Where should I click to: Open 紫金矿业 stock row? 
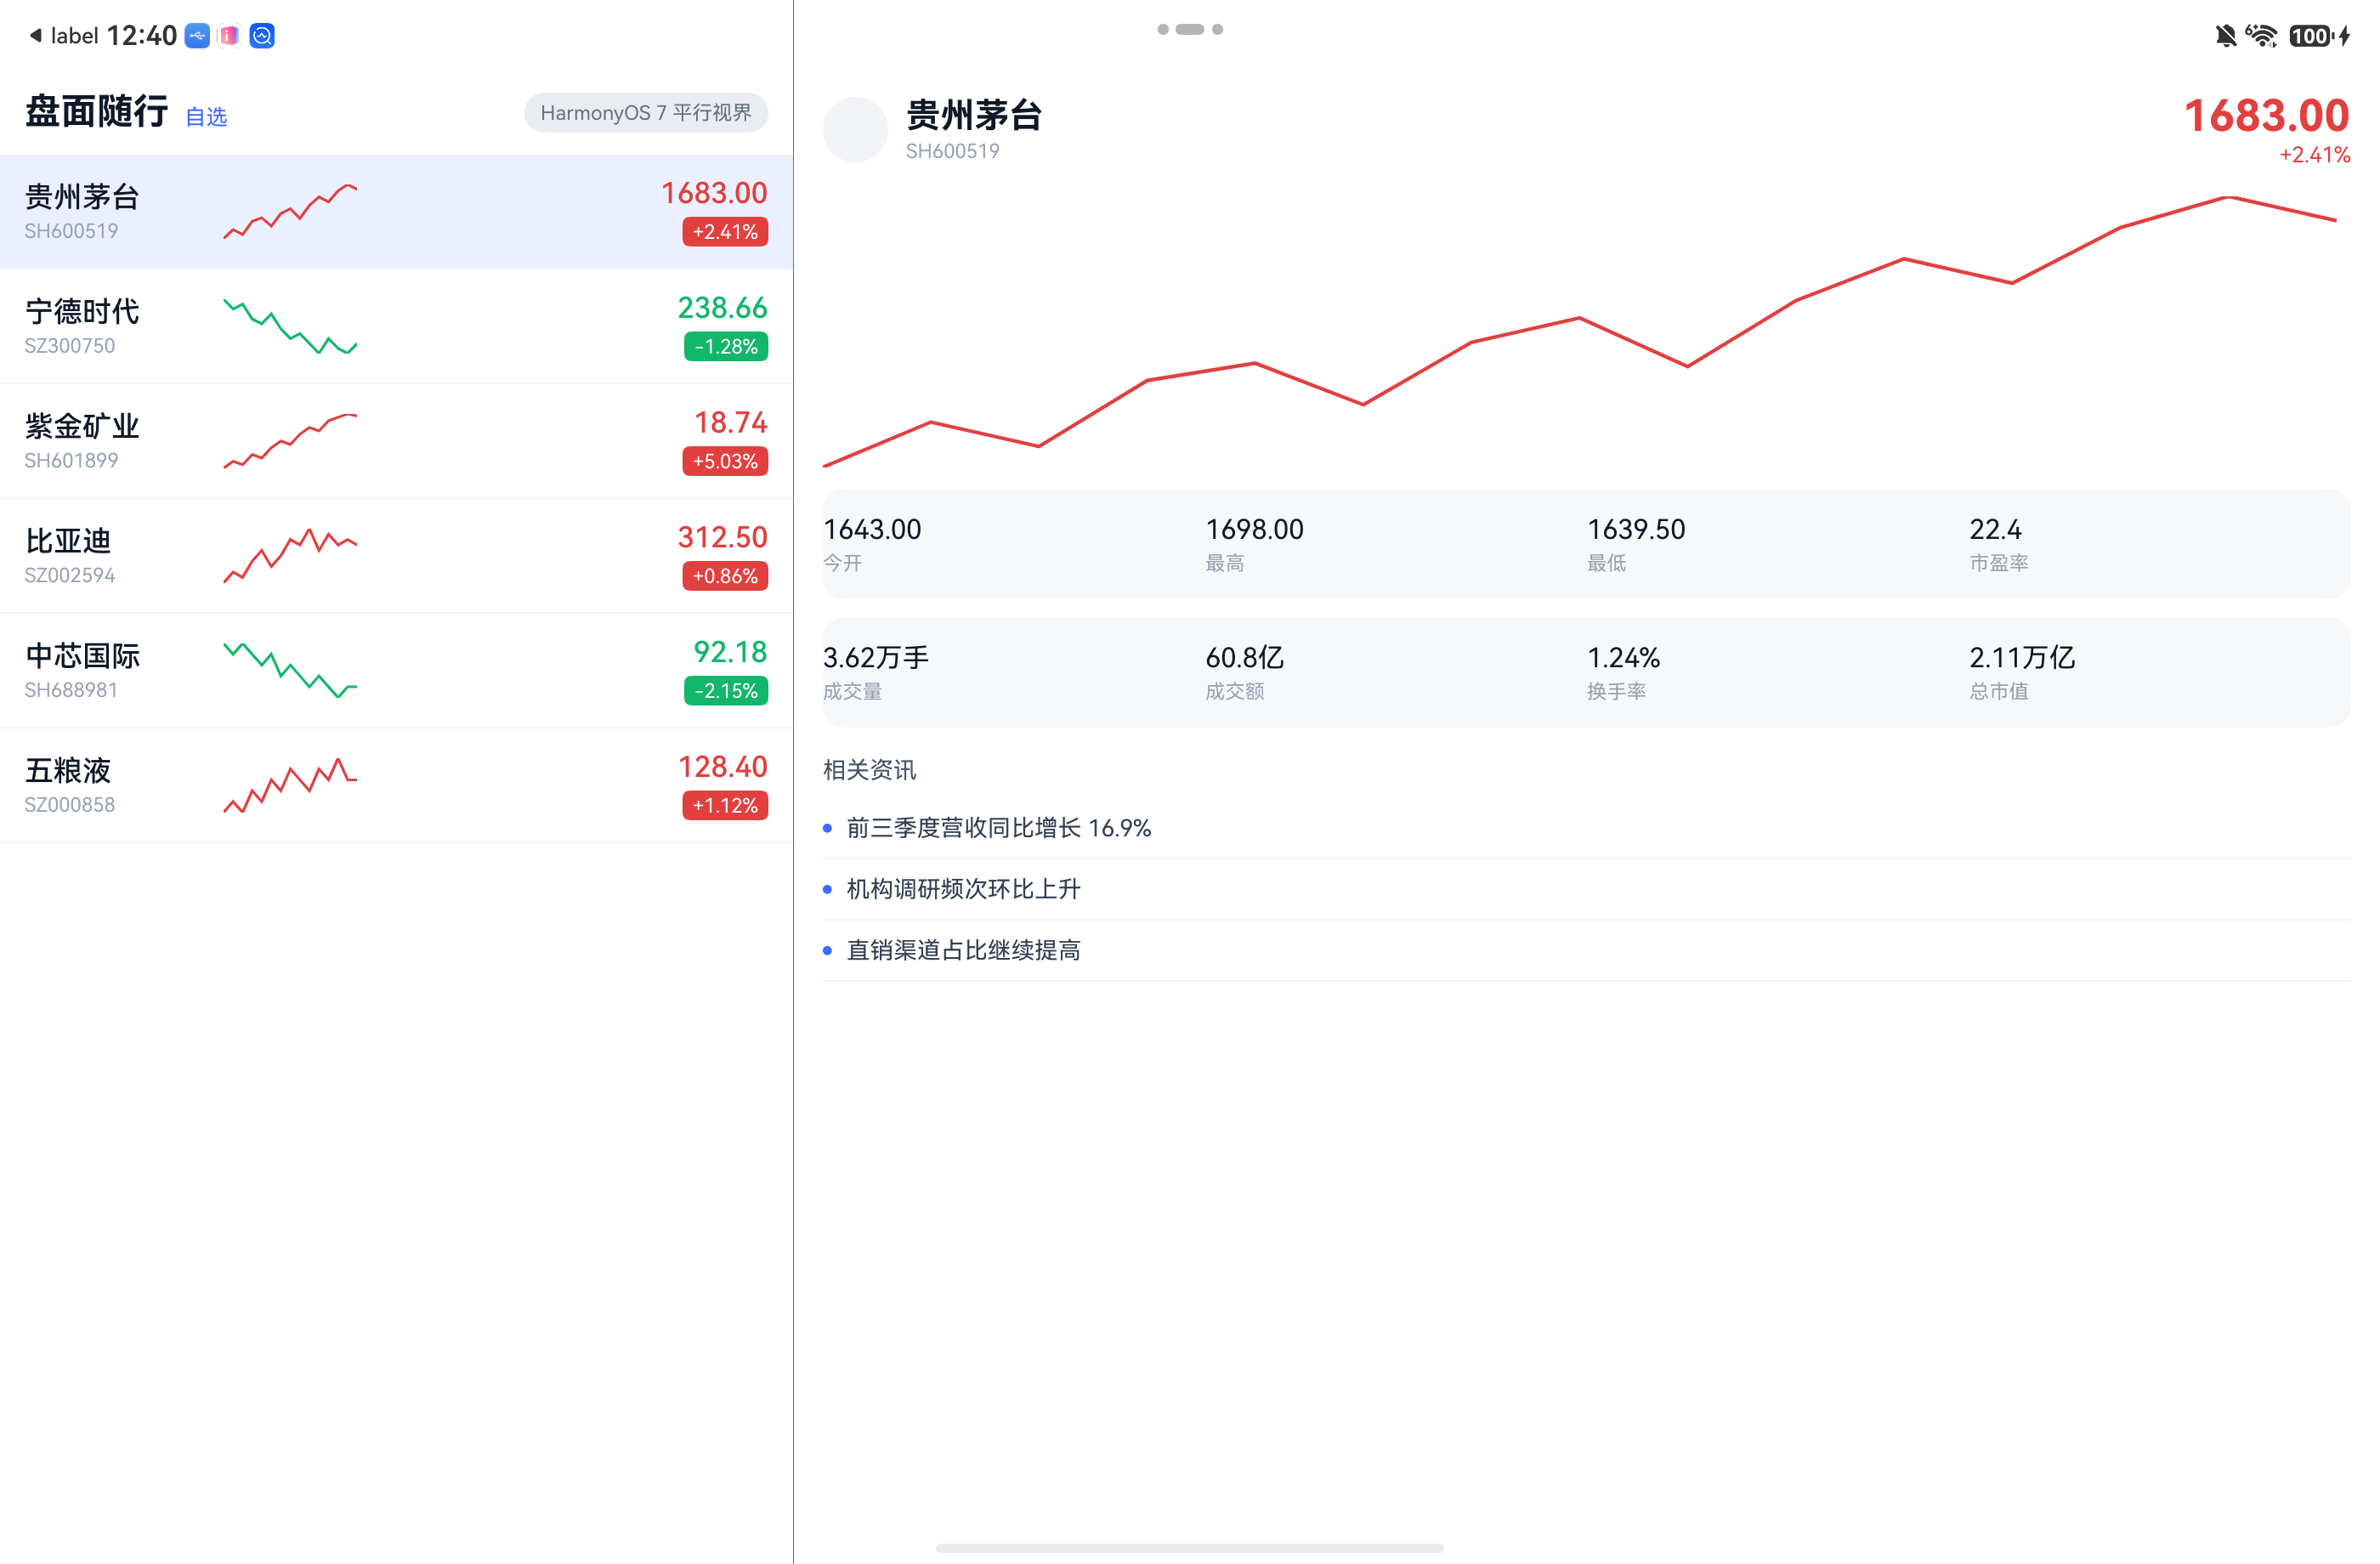pyautogui.click(x=396, y=441)
